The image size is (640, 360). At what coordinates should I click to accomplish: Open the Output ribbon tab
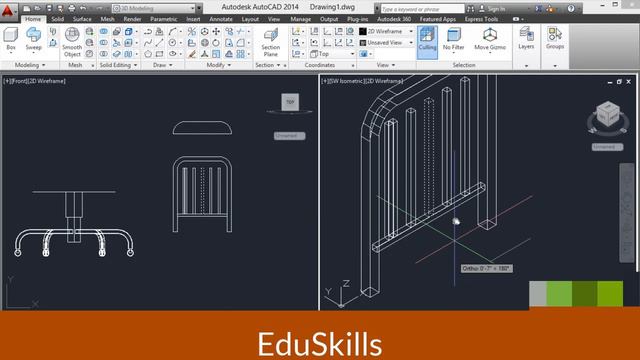(329, 19)
